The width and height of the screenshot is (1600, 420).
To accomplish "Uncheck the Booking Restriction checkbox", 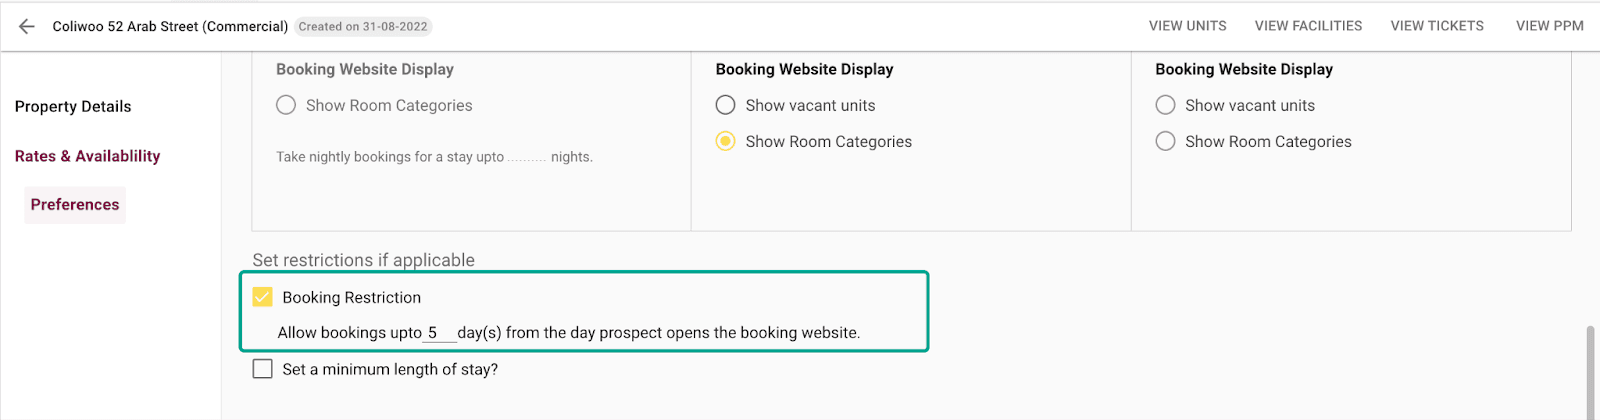I will [x=263, y=297].
